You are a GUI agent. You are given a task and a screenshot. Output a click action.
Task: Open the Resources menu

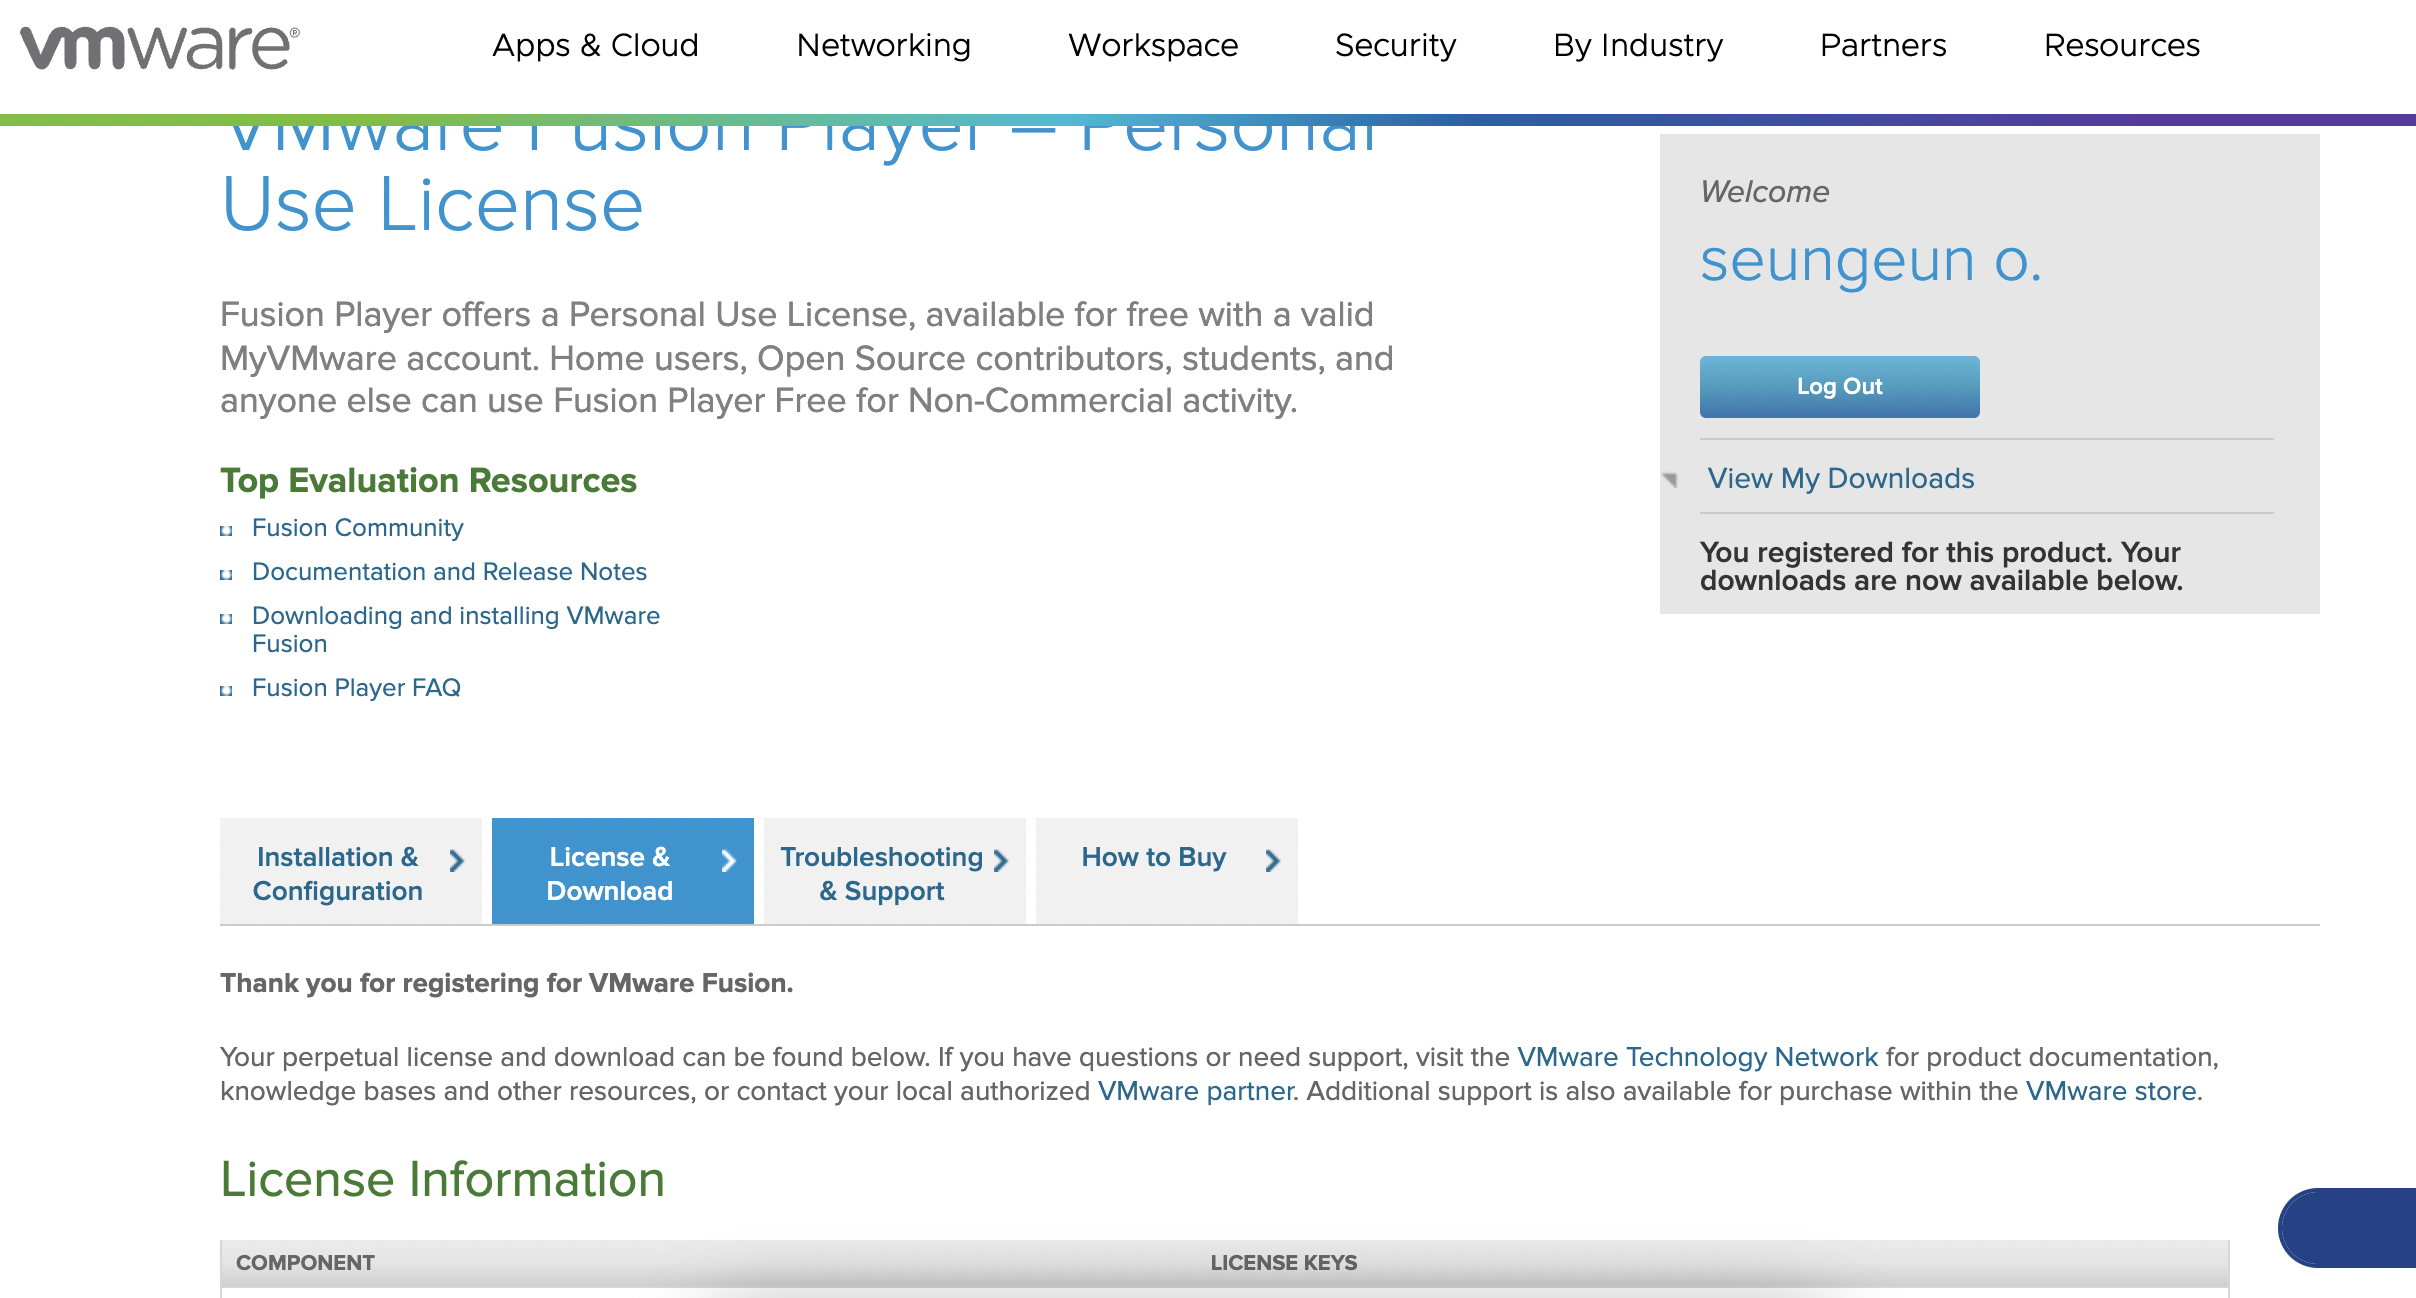[x=2121, y=46]
